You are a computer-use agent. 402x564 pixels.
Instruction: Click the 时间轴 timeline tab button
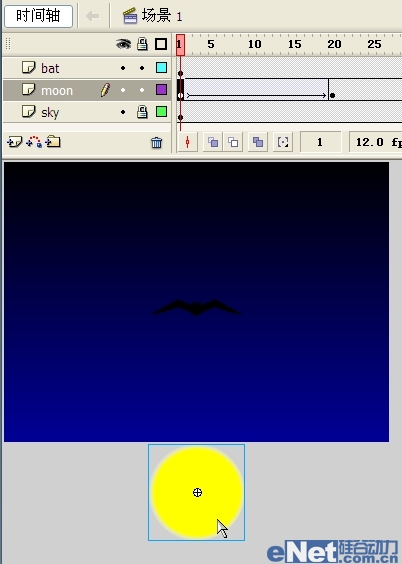(x=38, y=16)
